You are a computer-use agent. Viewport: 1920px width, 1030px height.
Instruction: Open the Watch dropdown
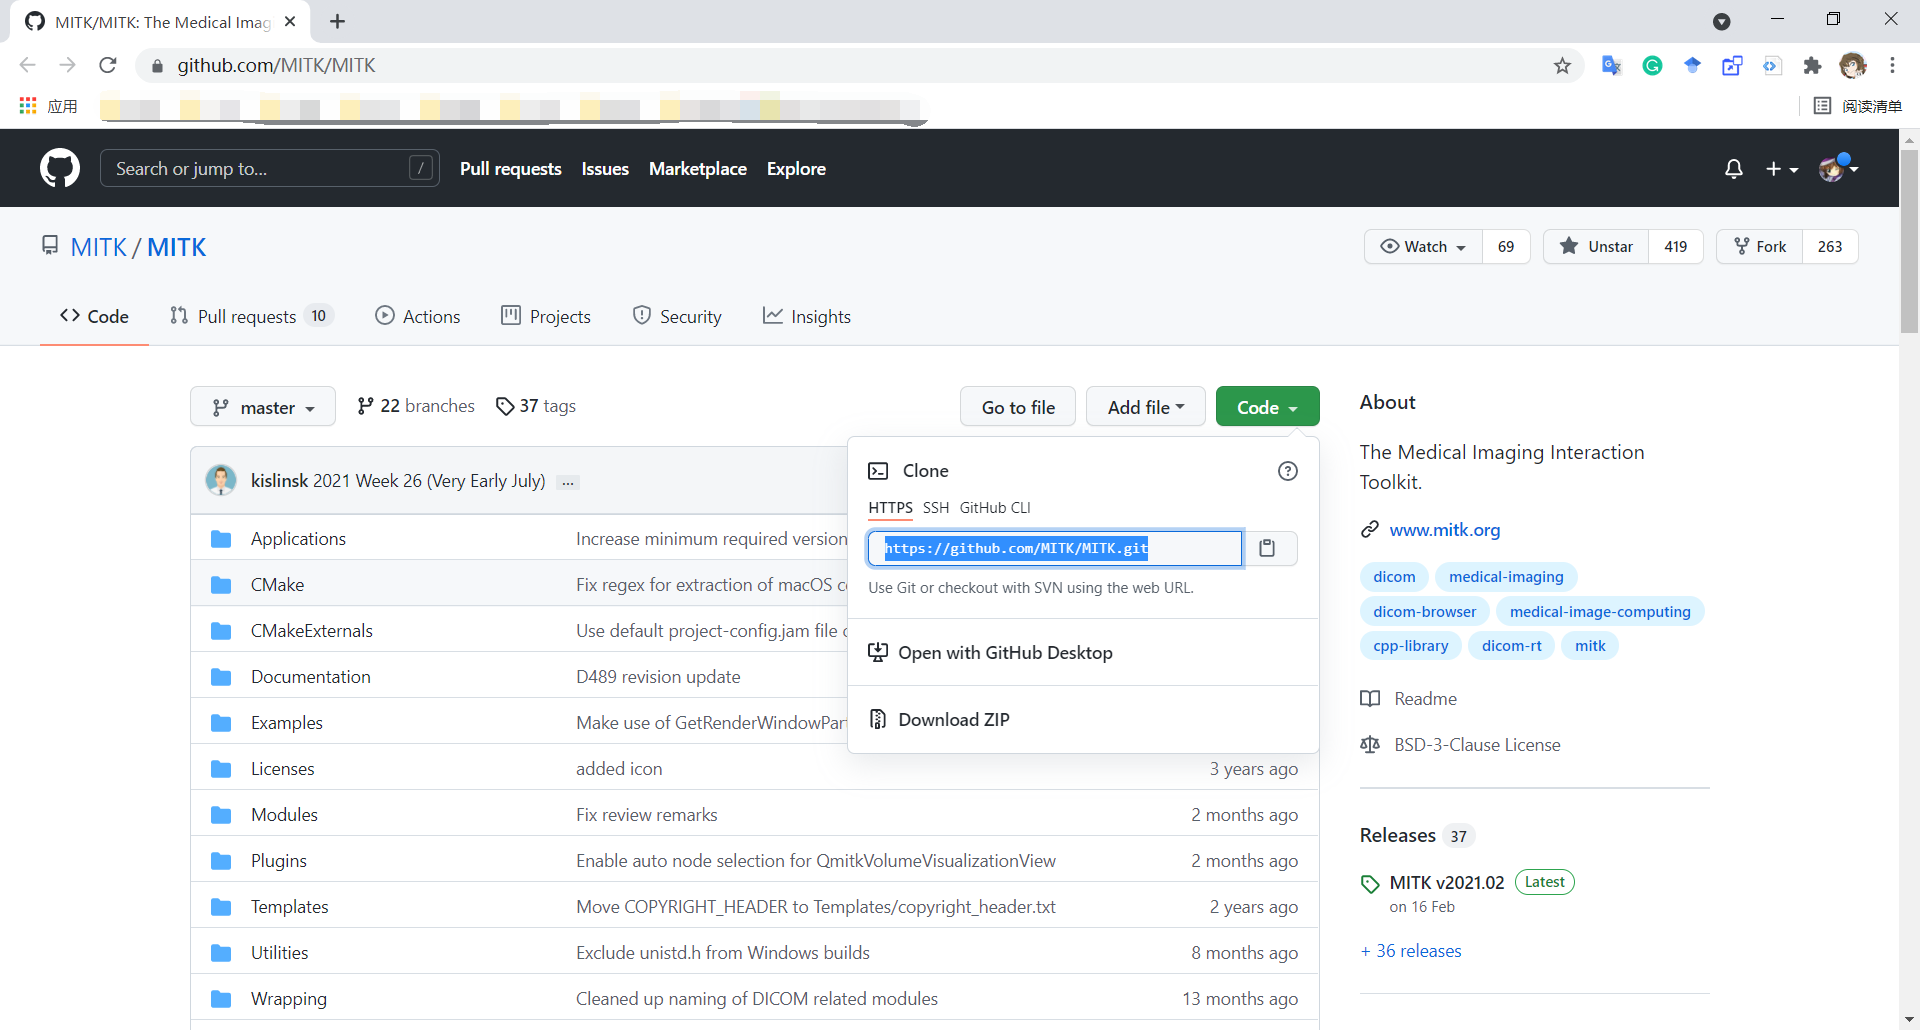tap(1423, 247)
